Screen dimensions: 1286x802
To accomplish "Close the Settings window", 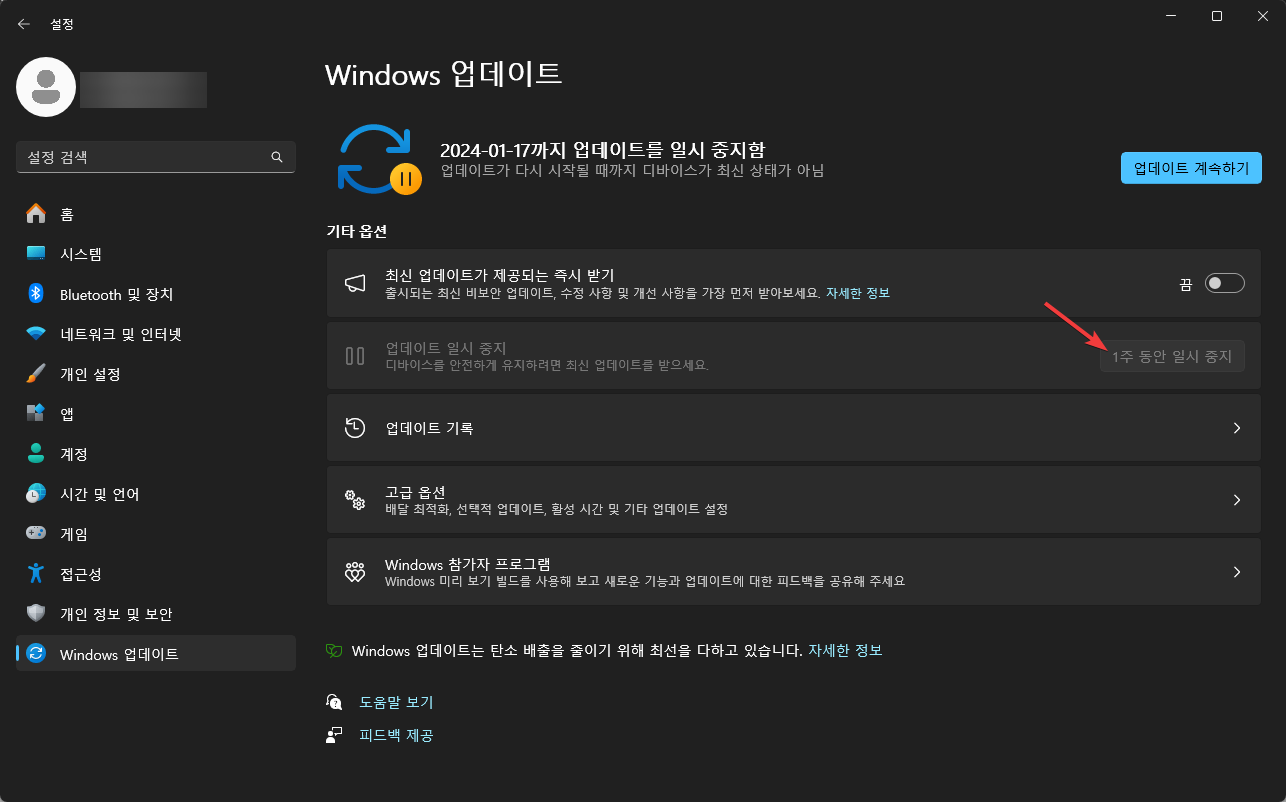I will pos(1263,16).
